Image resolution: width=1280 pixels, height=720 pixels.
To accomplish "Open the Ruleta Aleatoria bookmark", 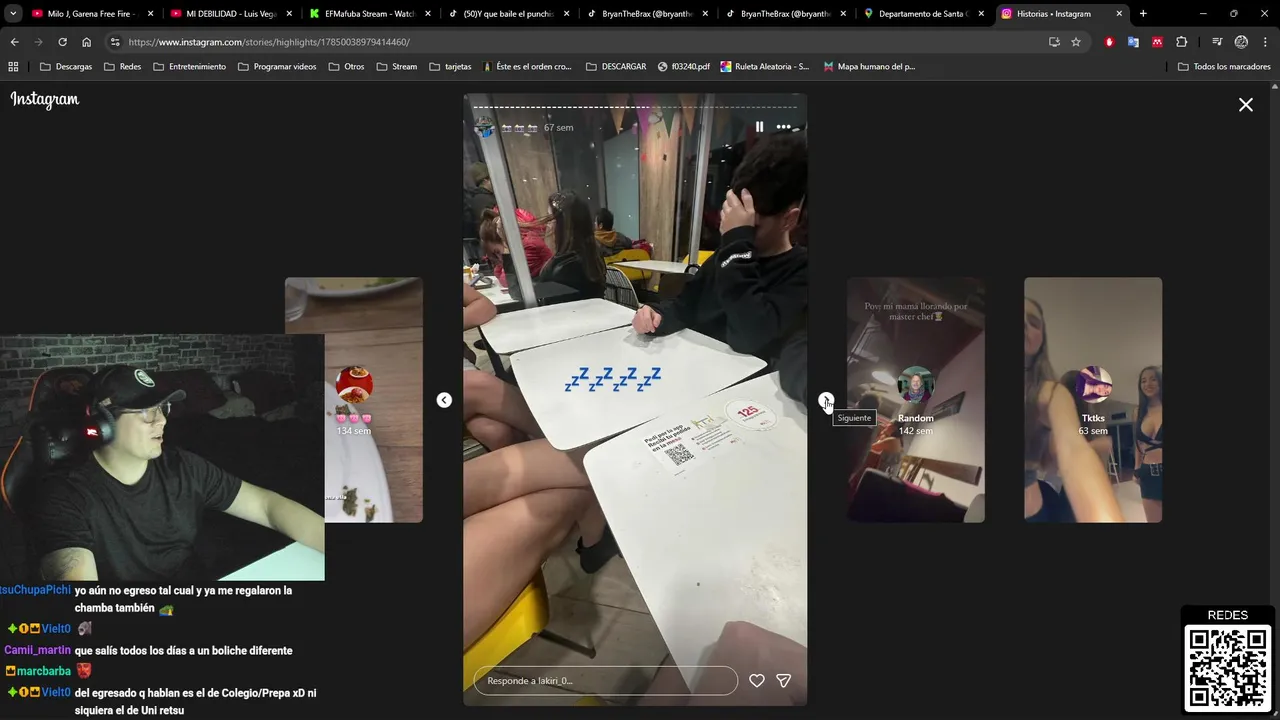I will click(x=765, y=67).
